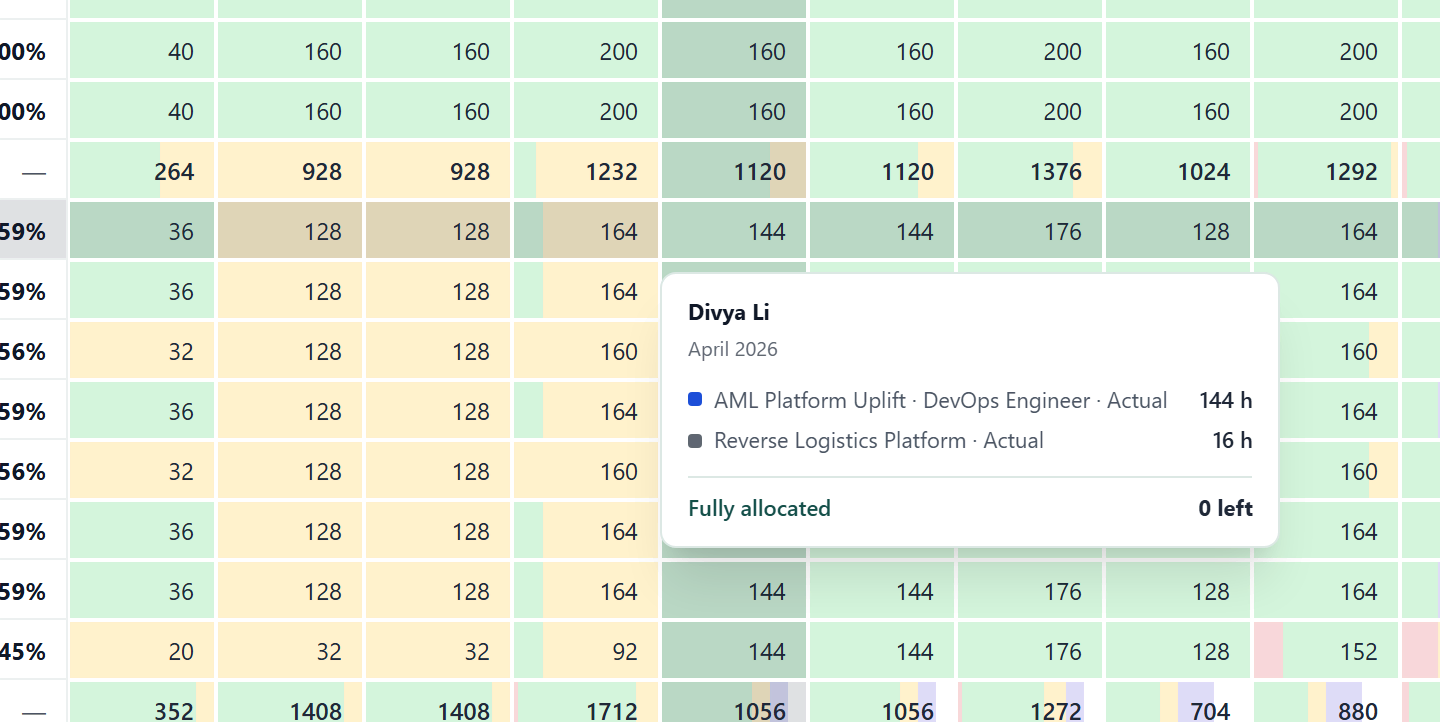Click the blue AML Platform Uplift color dot

[696, 400]
